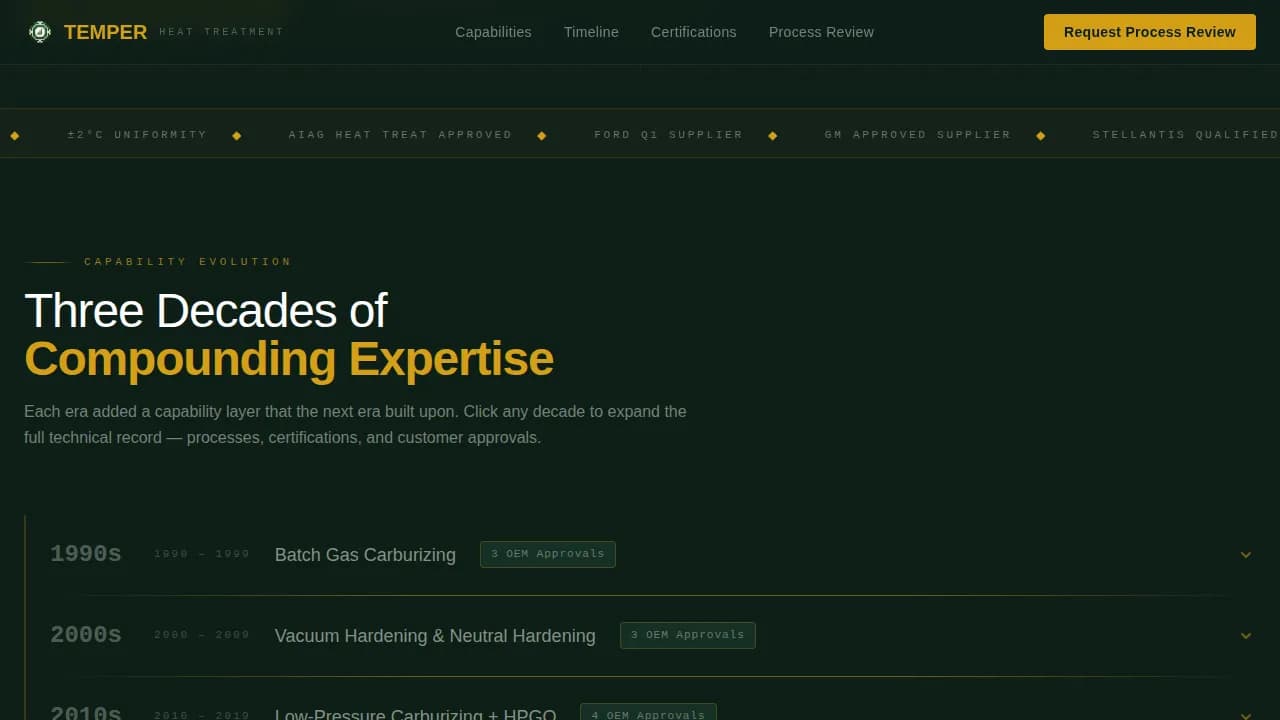Image resolution: width=1280 pixels, height=720 pixels.
Task: Open the Certifications section from the navbar
Action: point(693,31)
